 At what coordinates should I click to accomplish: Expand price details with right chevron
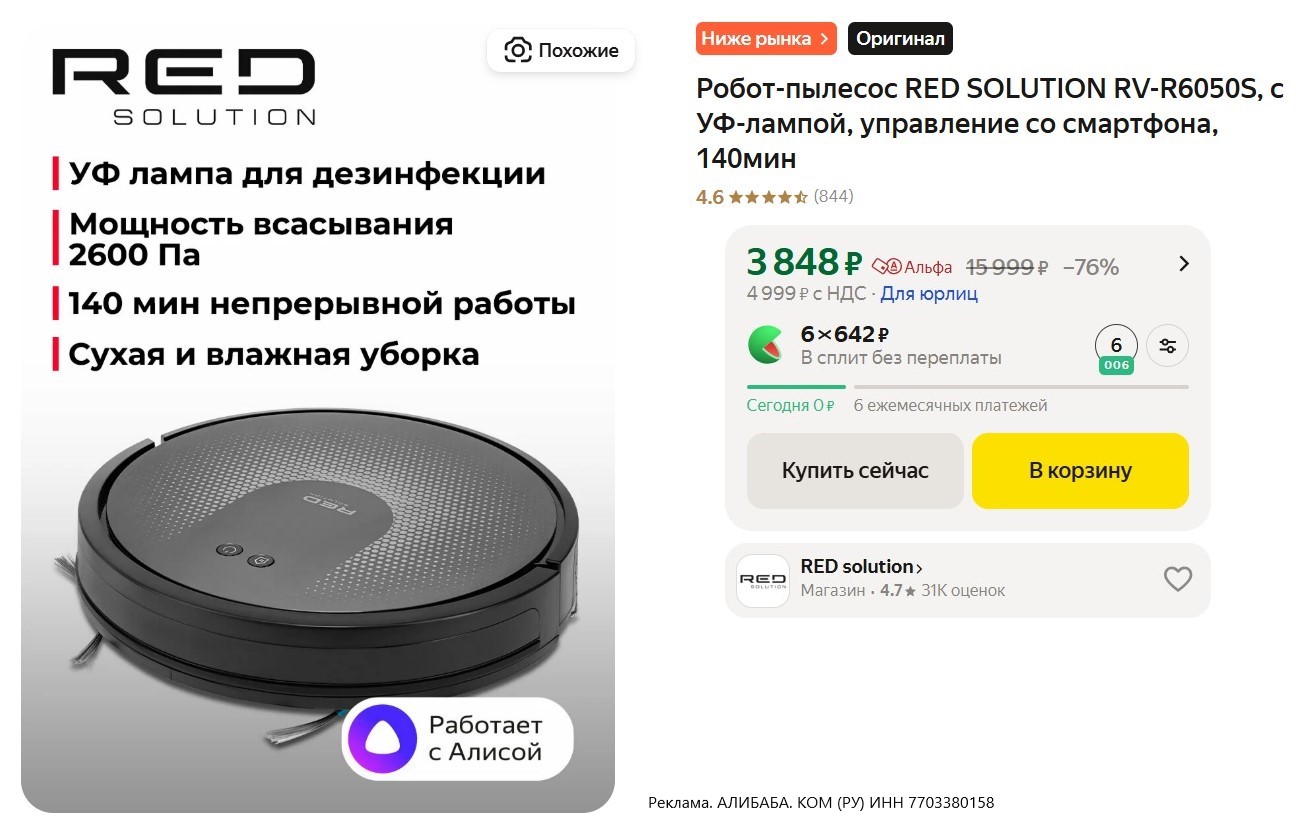pyautogui.click(x=1184, y=264)
